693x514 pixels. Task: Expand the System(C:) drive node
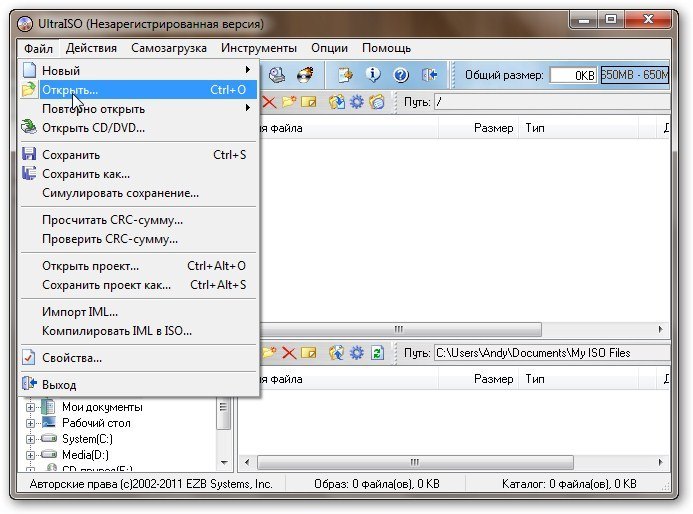tap(30, 438)
